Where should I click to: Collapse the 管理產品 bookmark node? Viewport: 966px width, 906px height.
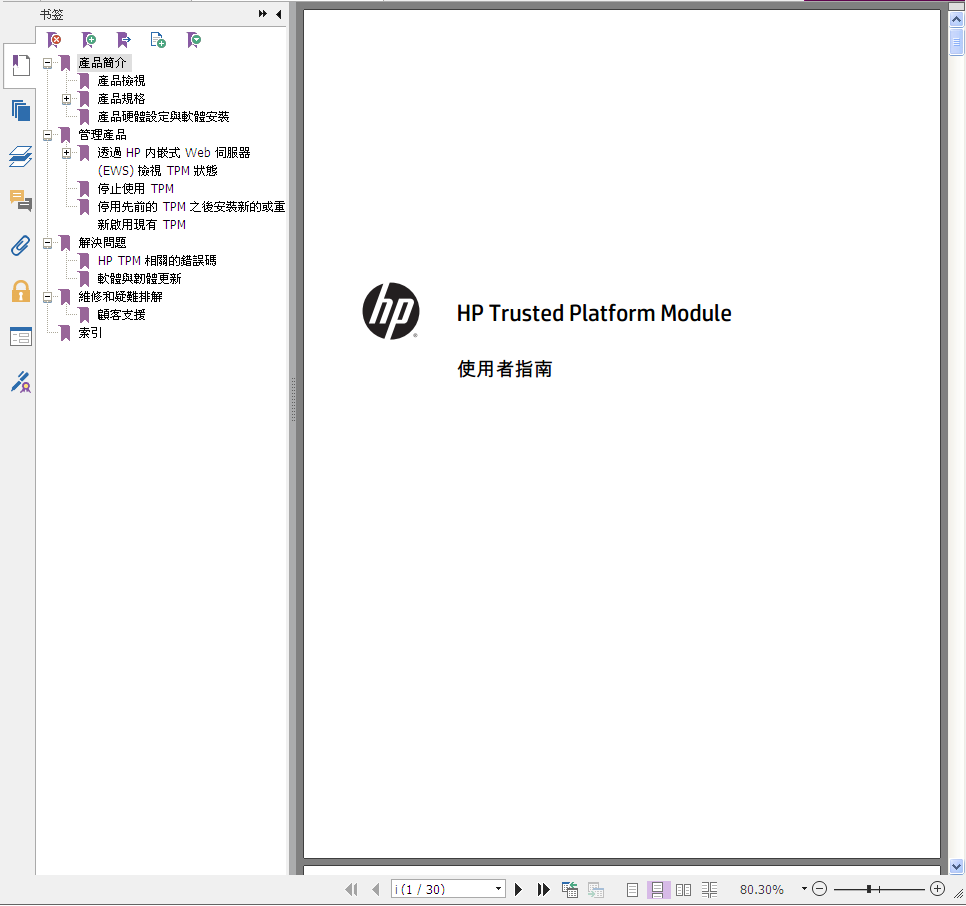click(x=47, y=135)
